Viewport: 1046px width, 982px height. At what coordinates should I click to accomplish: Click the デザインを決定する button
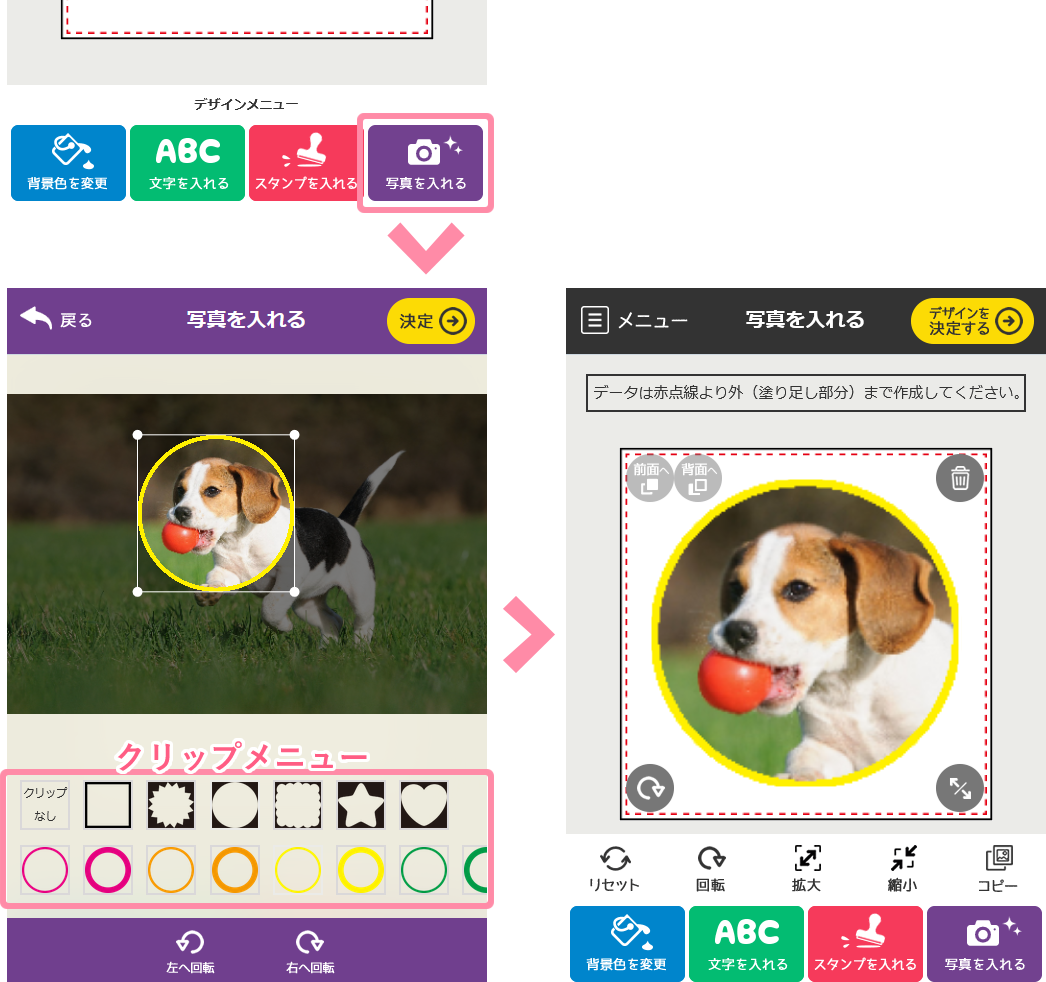(972, 321)
